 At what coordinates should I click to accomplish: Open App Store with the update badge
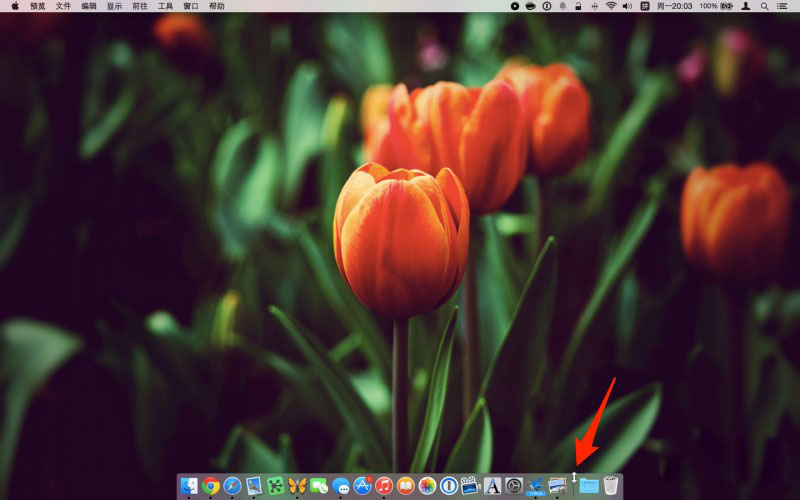click(x=362, y=486)
